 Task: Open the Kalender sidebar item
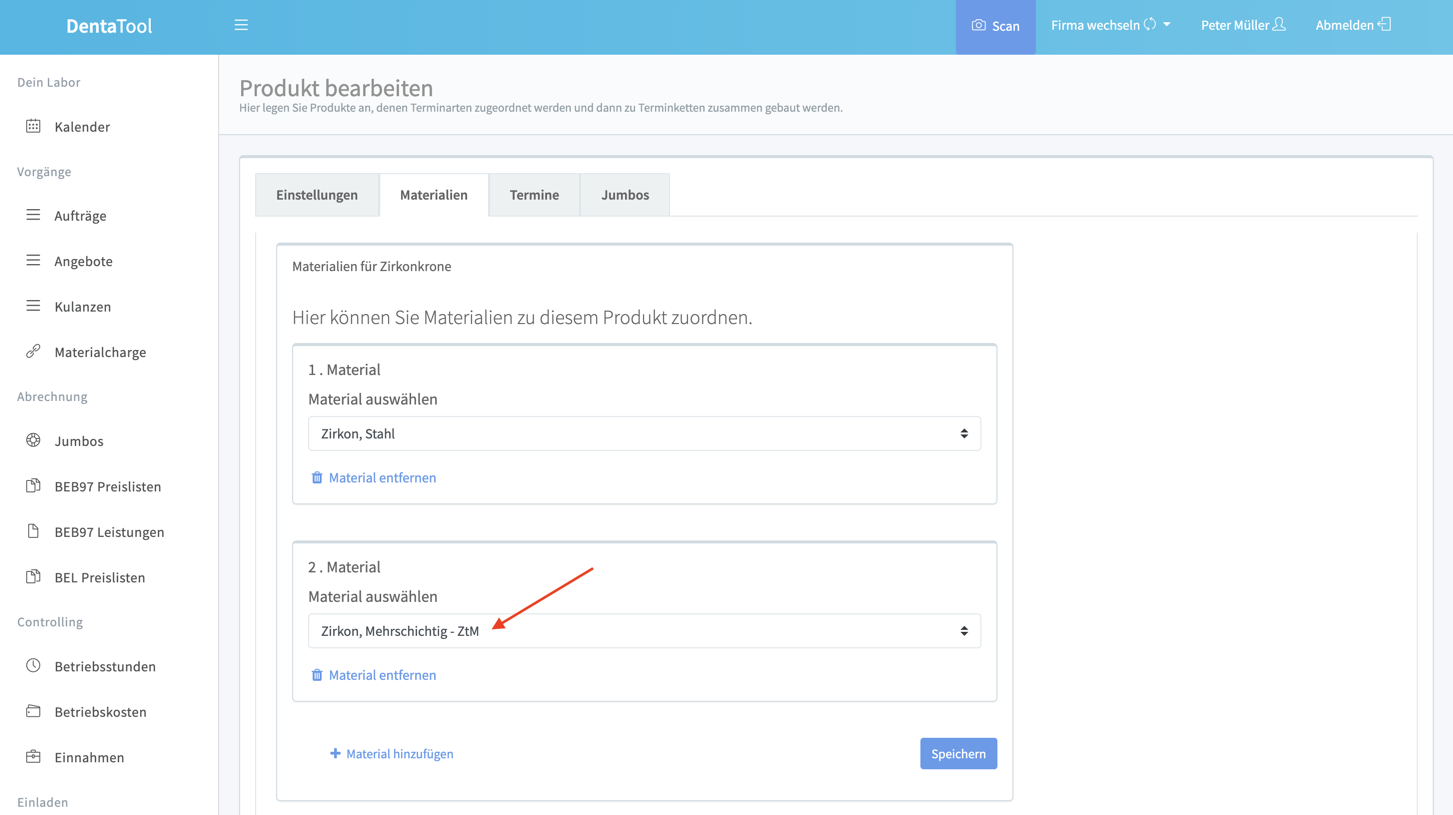pyautogui.click(x=82, y=127)
